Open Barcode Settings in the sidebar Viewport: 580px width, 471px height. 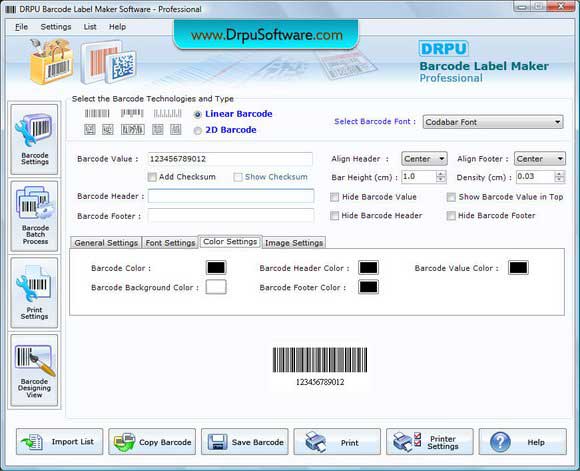(34, 139)
